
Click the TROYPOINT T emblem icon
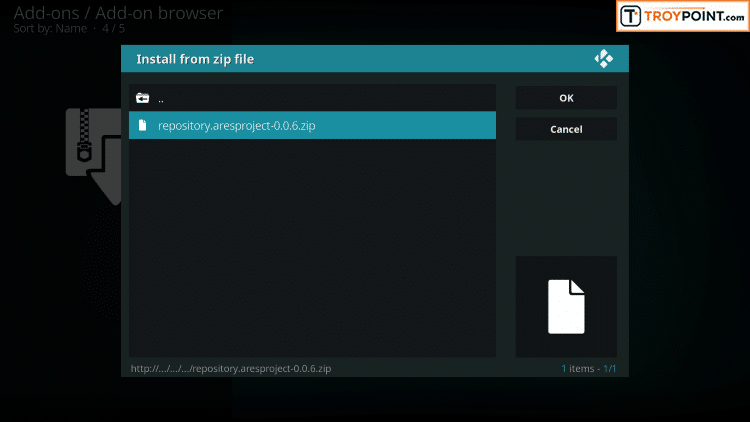[631, 17]
